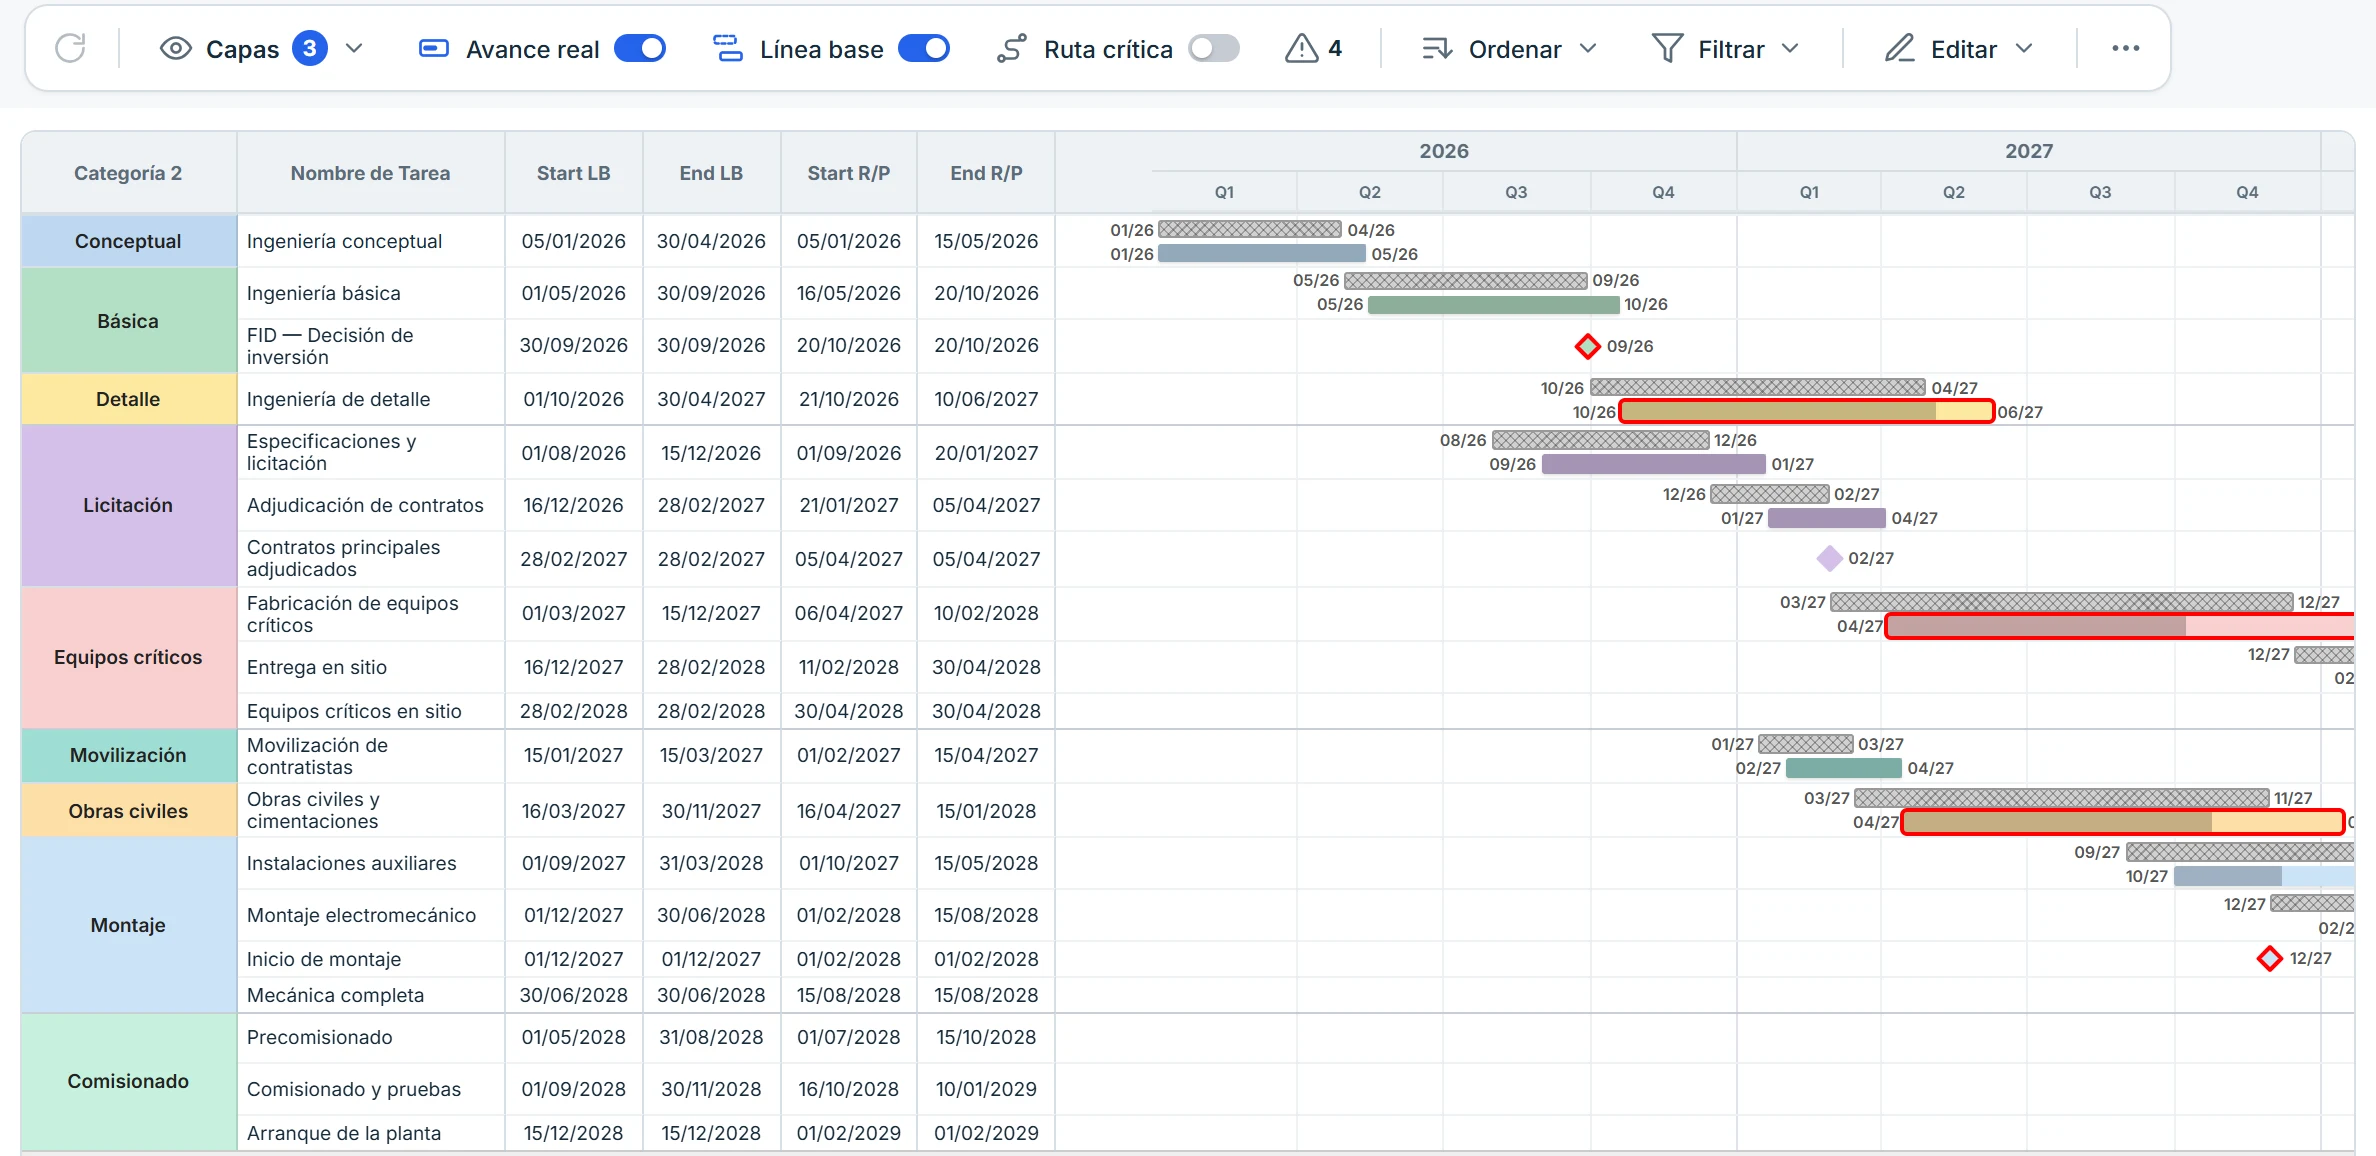Screen dimensions: 2376x1156
Task: Click the Avance real bar icon
Action: 433,48
